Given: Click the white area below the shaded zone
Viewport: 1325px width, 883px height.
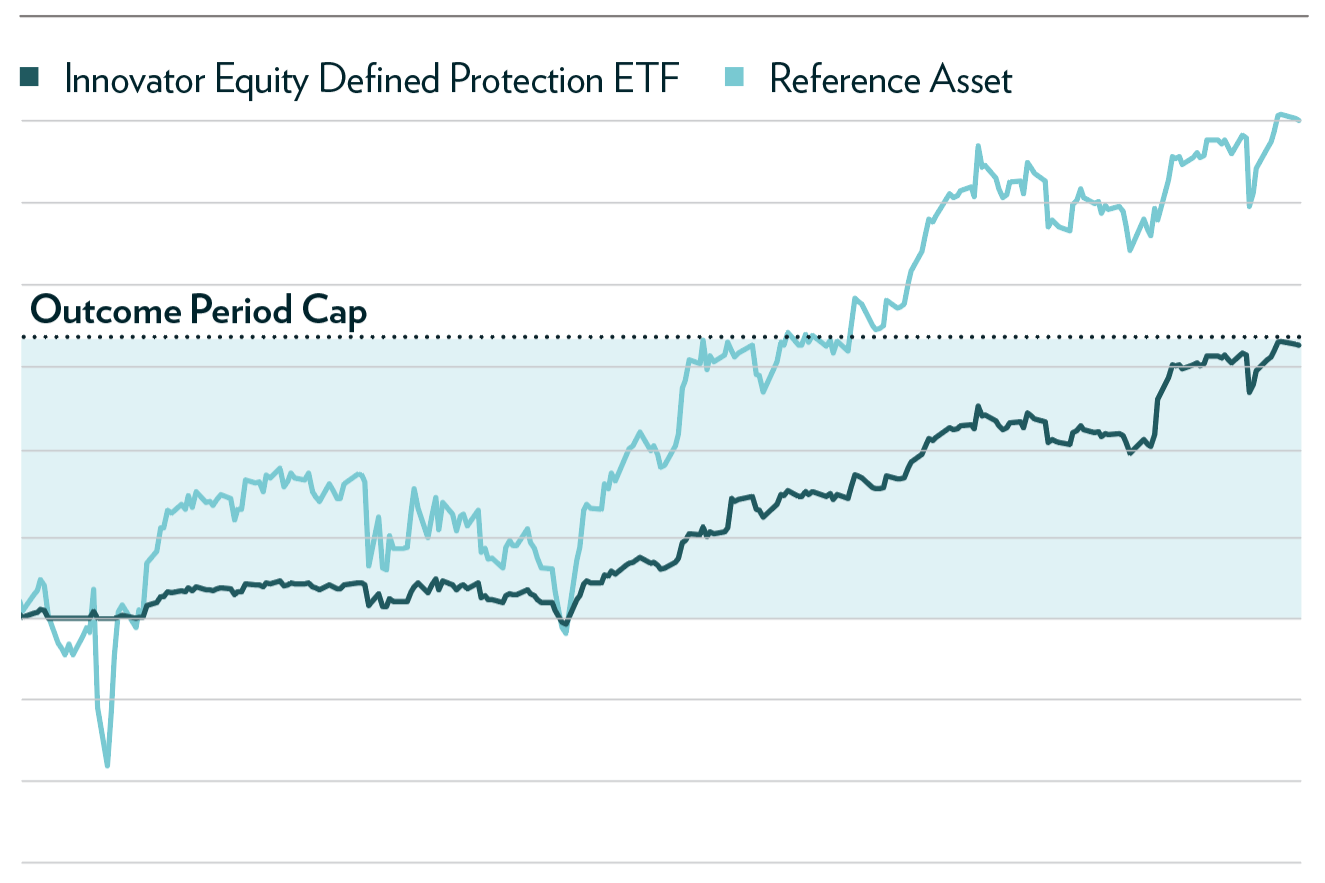Looking at the screenshot, I should [660, 740].
